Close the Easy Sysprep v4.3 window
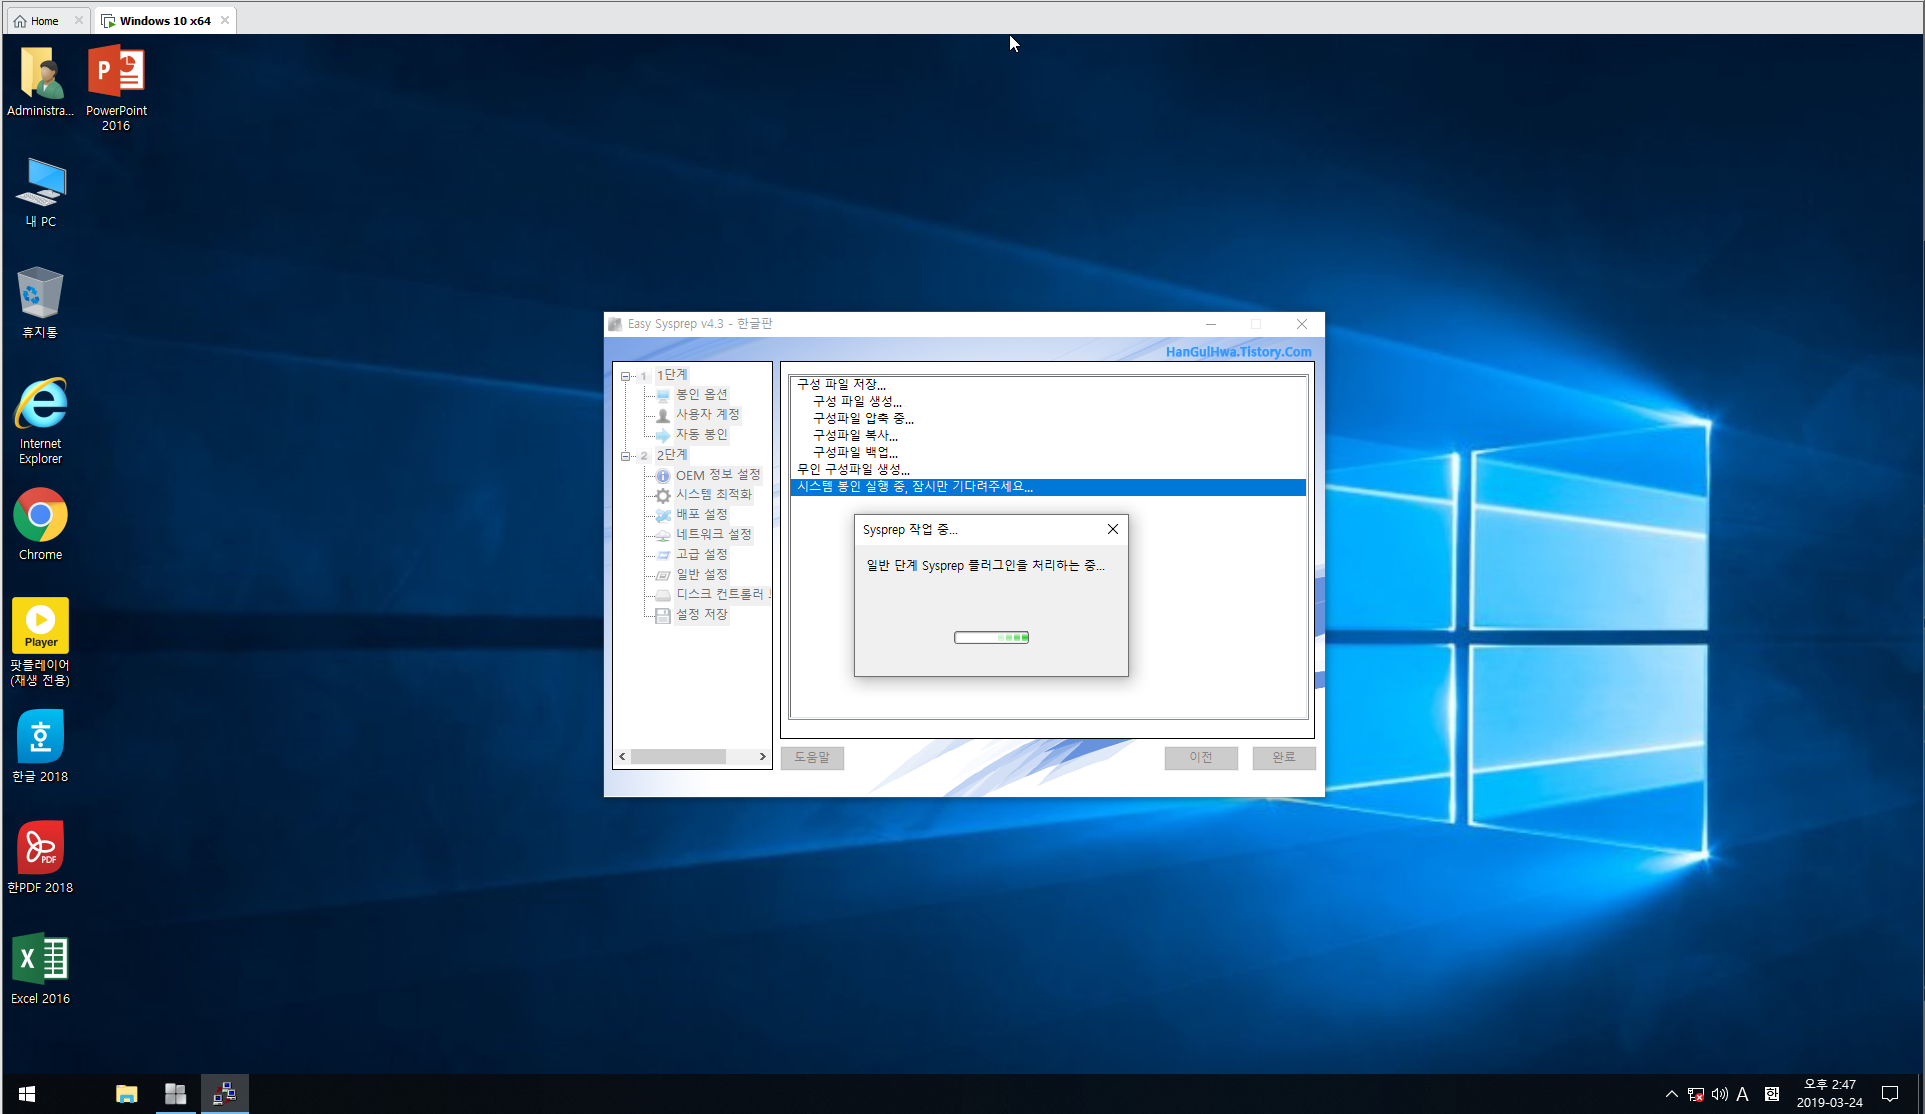 point(1302,324)
